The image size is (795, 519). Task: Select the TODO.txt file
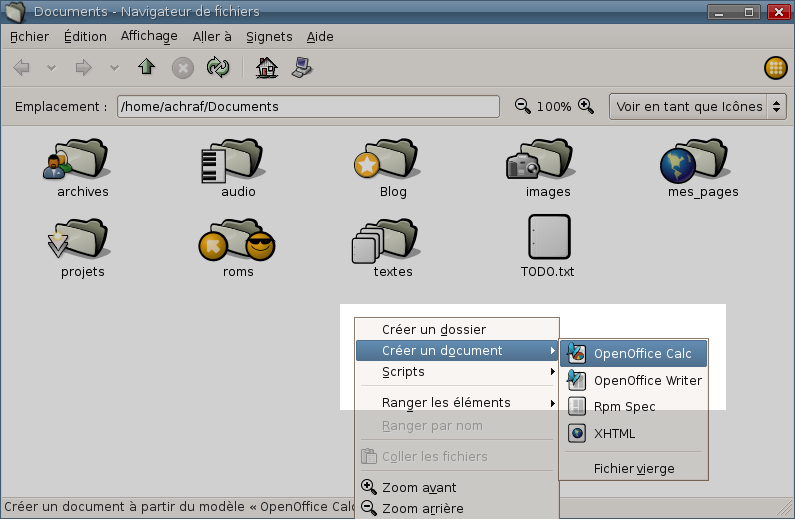click(x=548, y=247)
